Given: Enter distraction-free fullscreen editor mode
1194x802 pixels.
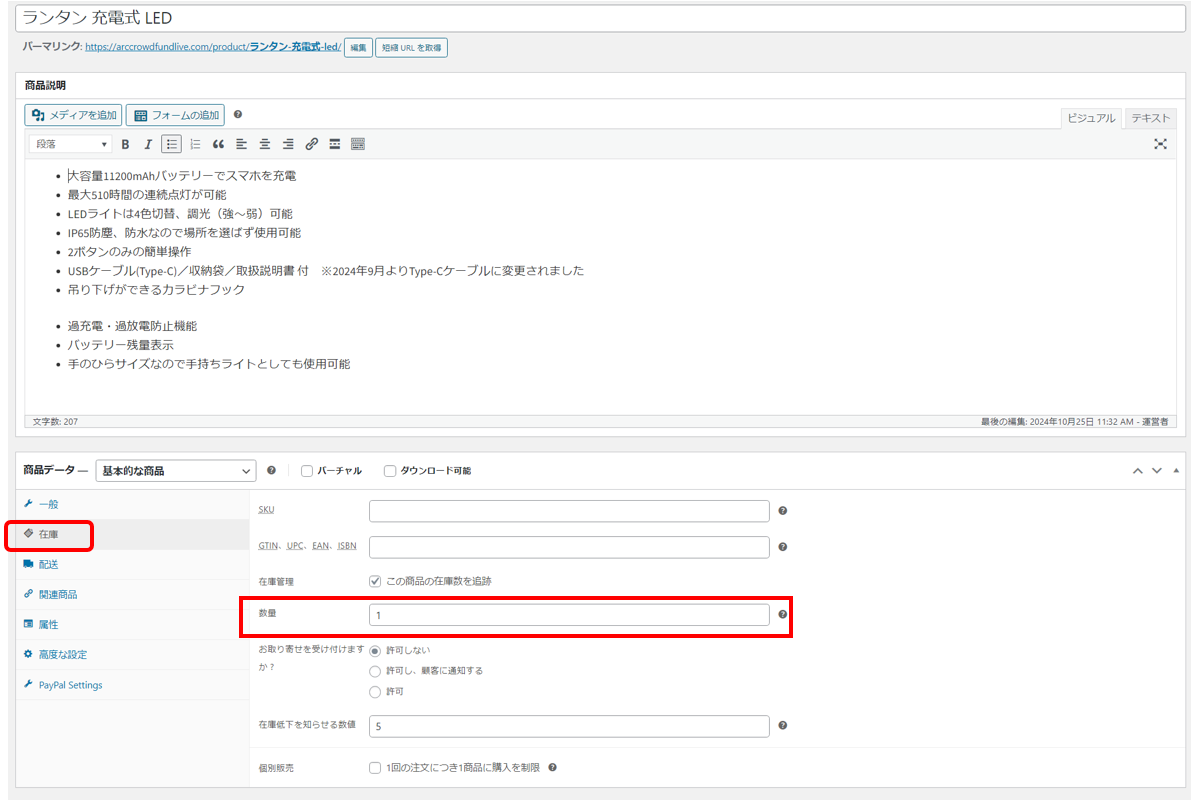Looking at the screenshot, I should pos(1160,144).
